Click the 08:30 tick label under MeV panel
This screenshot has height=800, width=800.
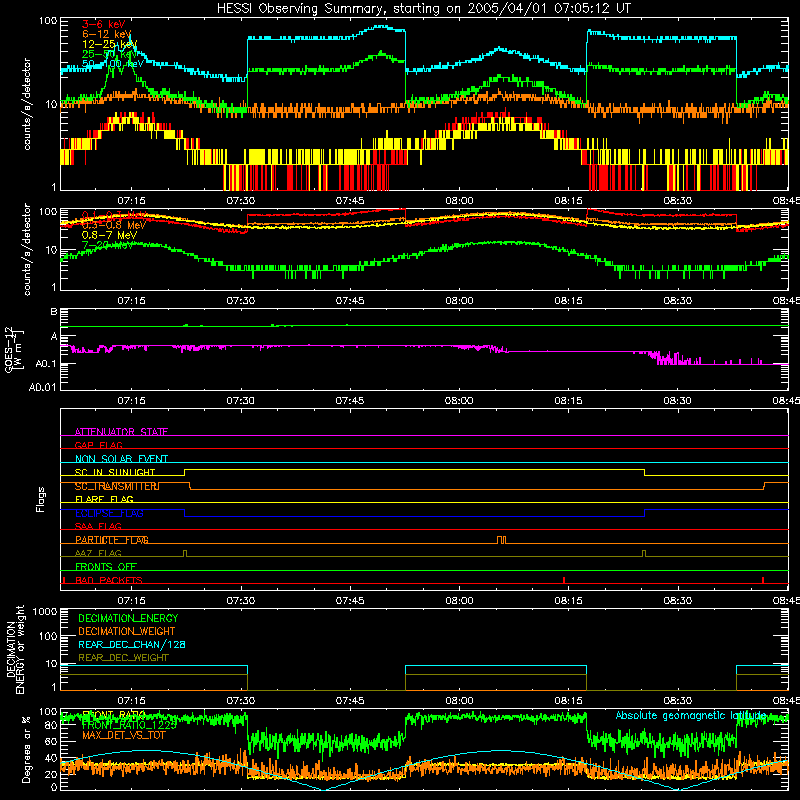[x=677, y=301]
